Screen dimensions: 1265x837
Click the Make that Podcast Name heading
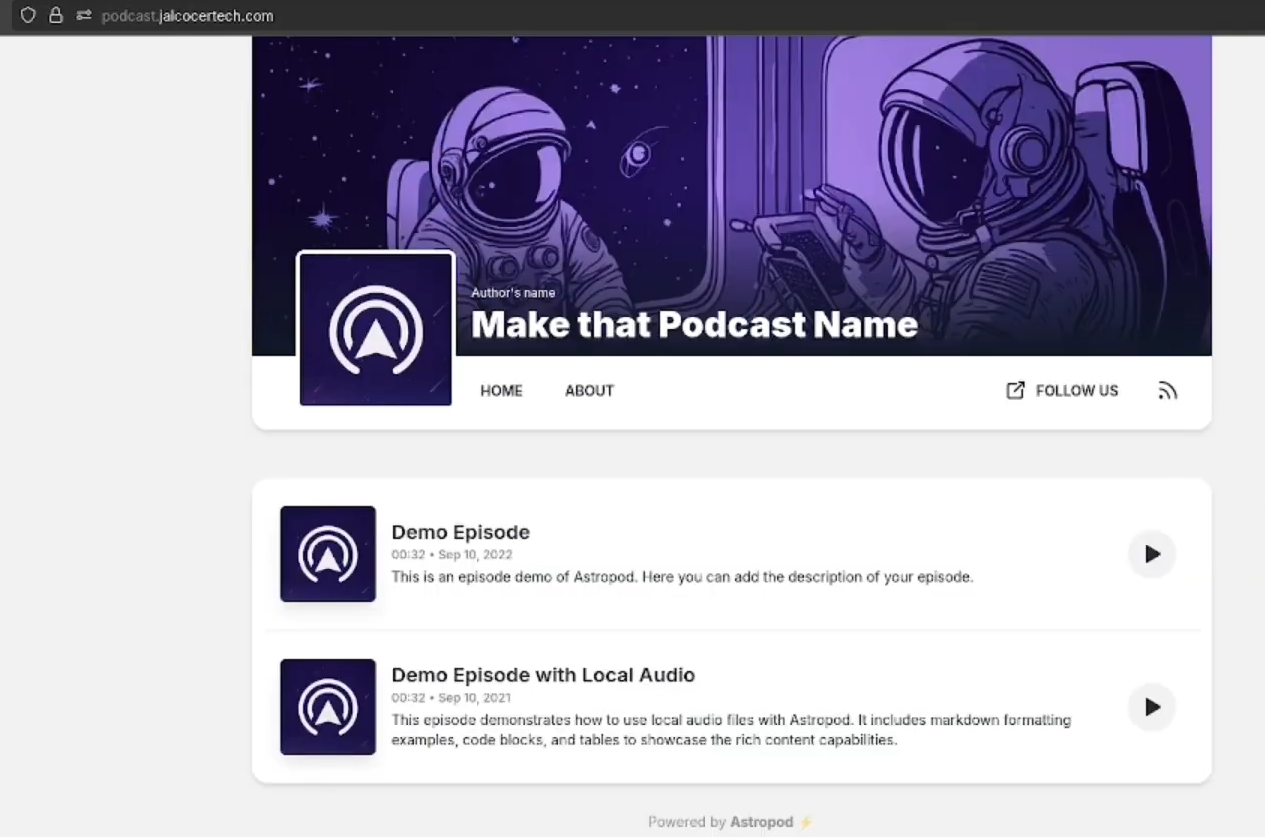[x=694, y=324]
